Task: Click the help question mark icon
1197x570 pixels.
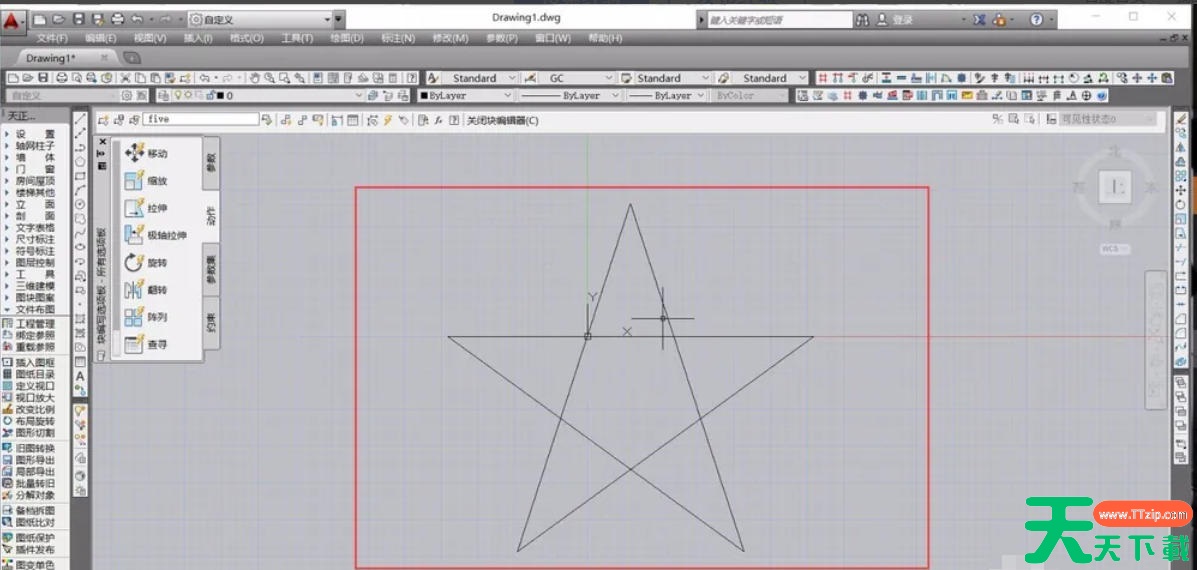Action: point(1036,20)
